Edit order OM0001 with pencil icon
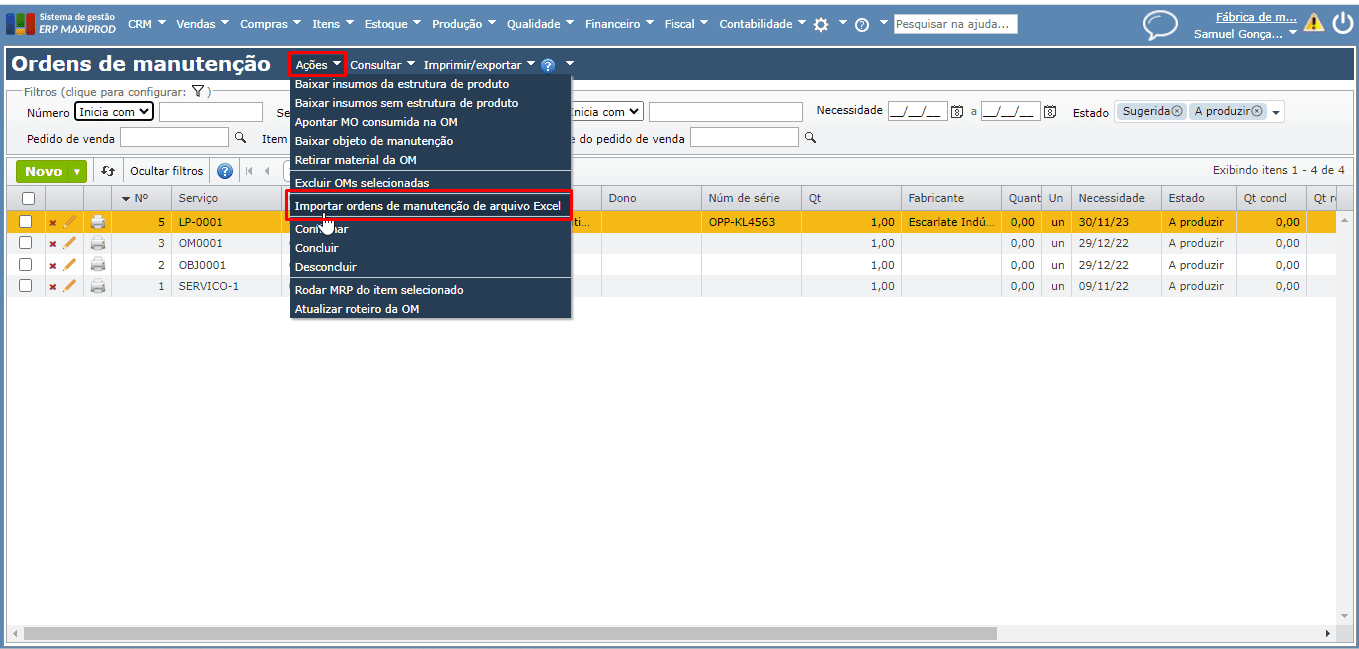Viewport: 1359px width, 649px height. 69,243
